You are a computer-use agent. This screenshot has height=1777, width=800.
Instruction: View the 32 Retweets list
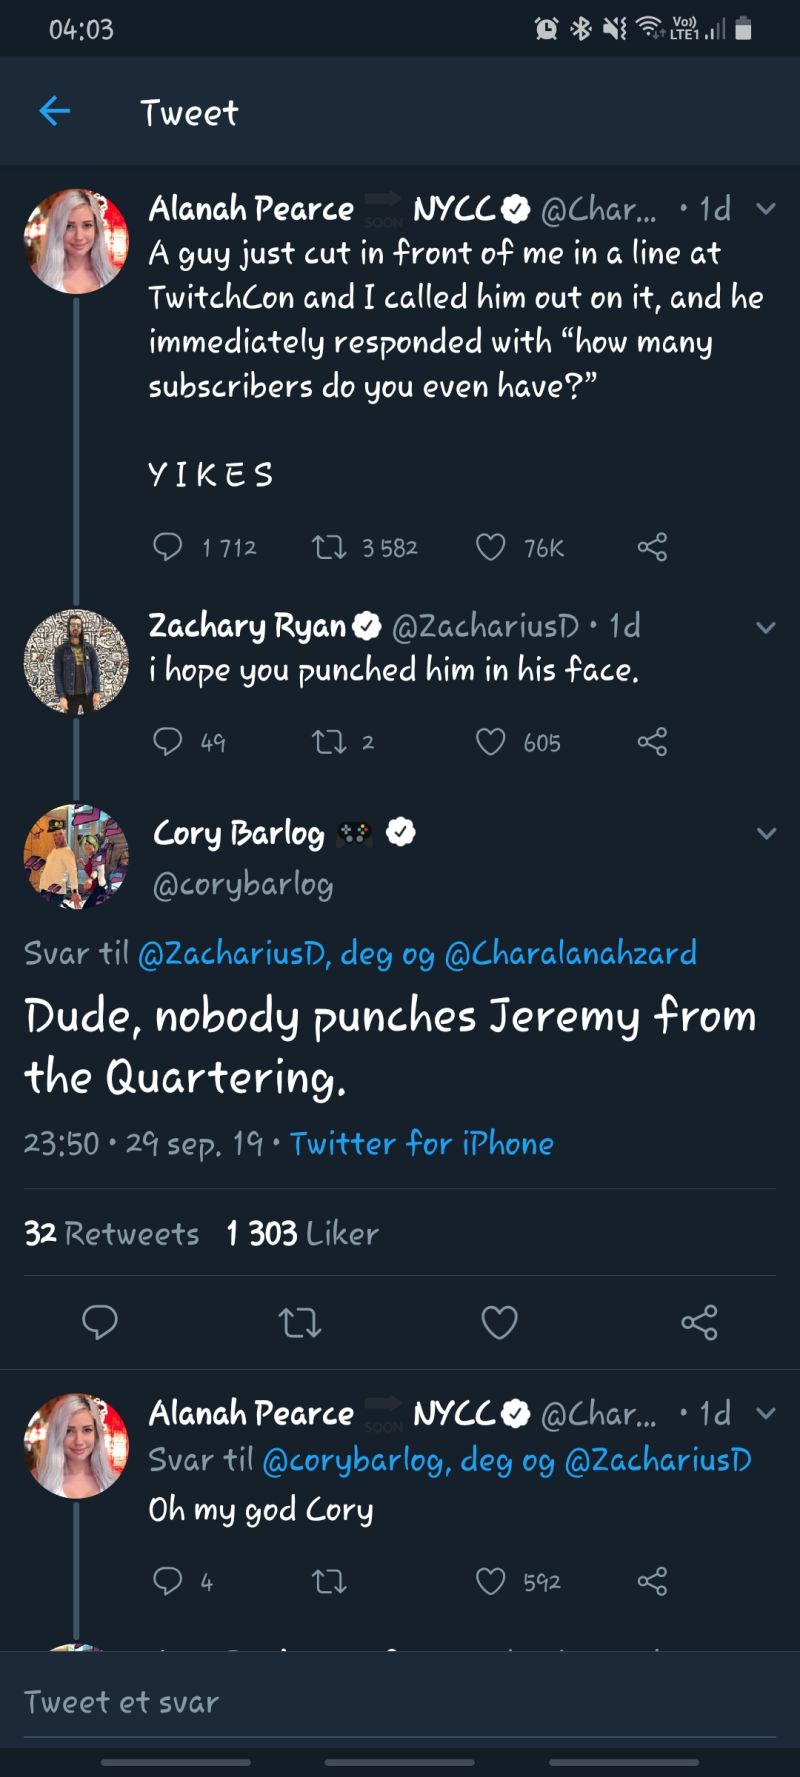pyautogui.click(x=111, y=1233)
